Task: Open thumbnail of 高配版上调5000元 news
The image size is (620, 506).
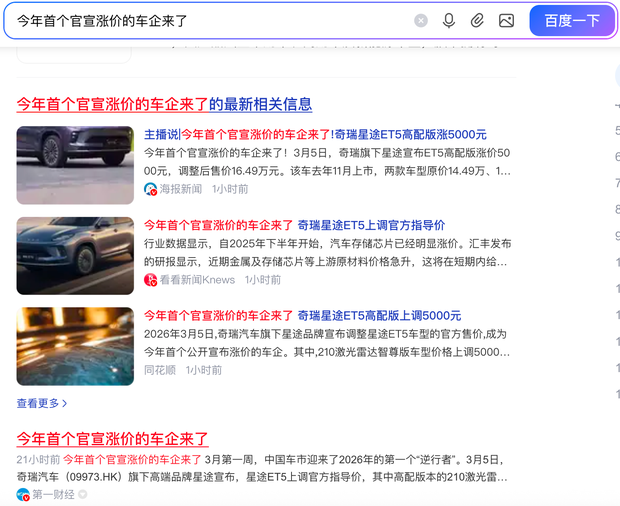Action: tap(75, 346)
